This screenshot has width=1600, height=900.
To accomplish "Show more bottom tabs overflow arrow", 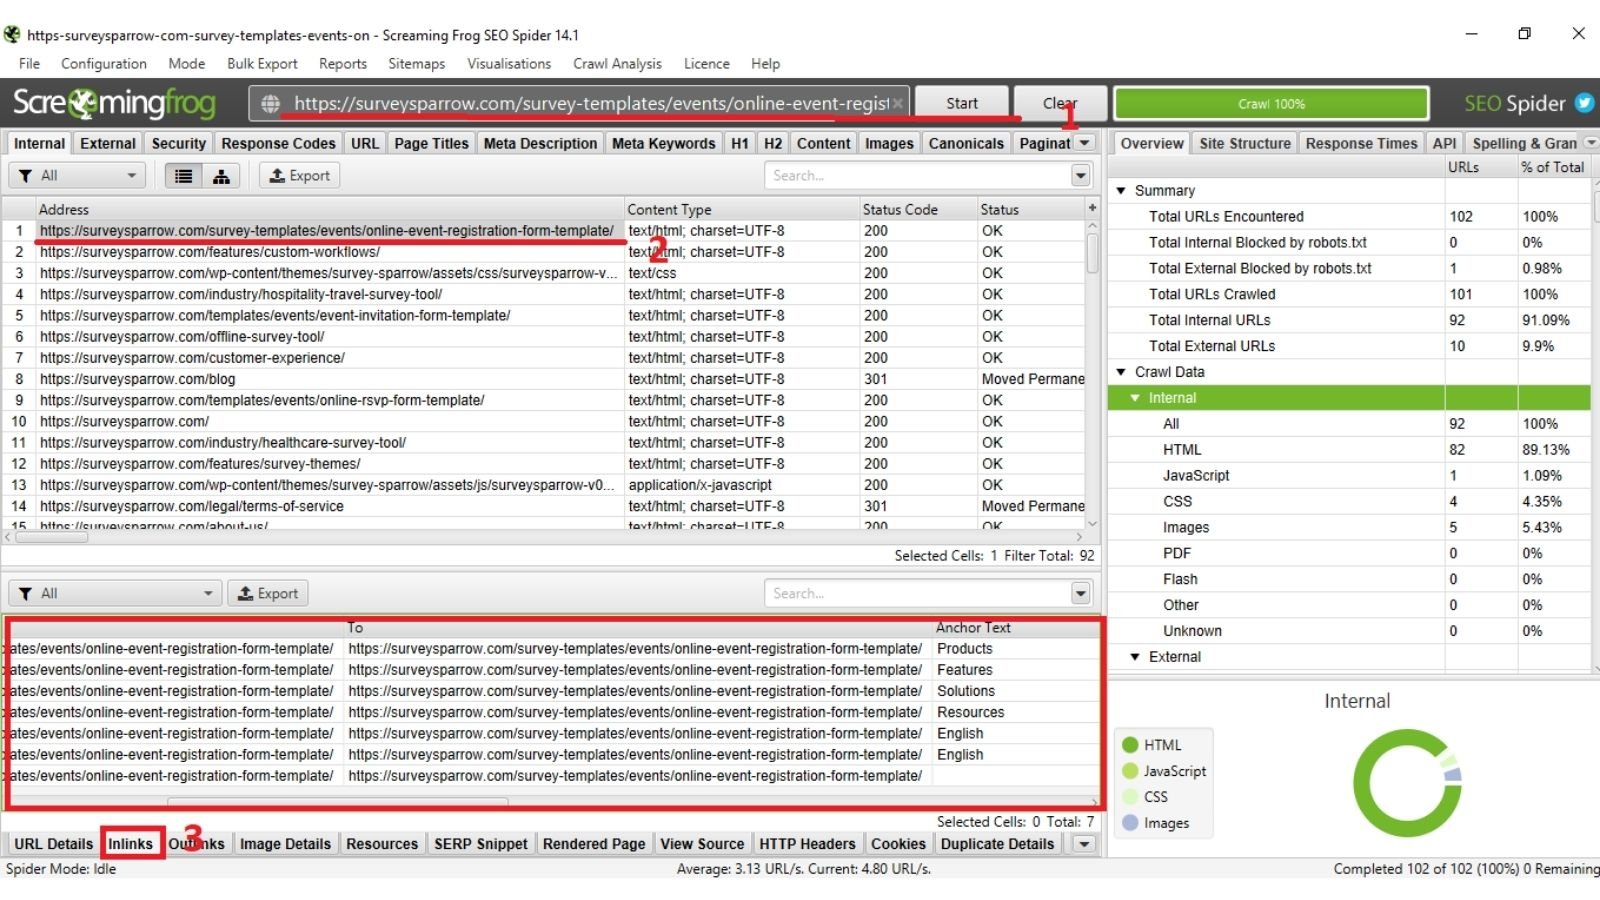I will coord(1083,844).
